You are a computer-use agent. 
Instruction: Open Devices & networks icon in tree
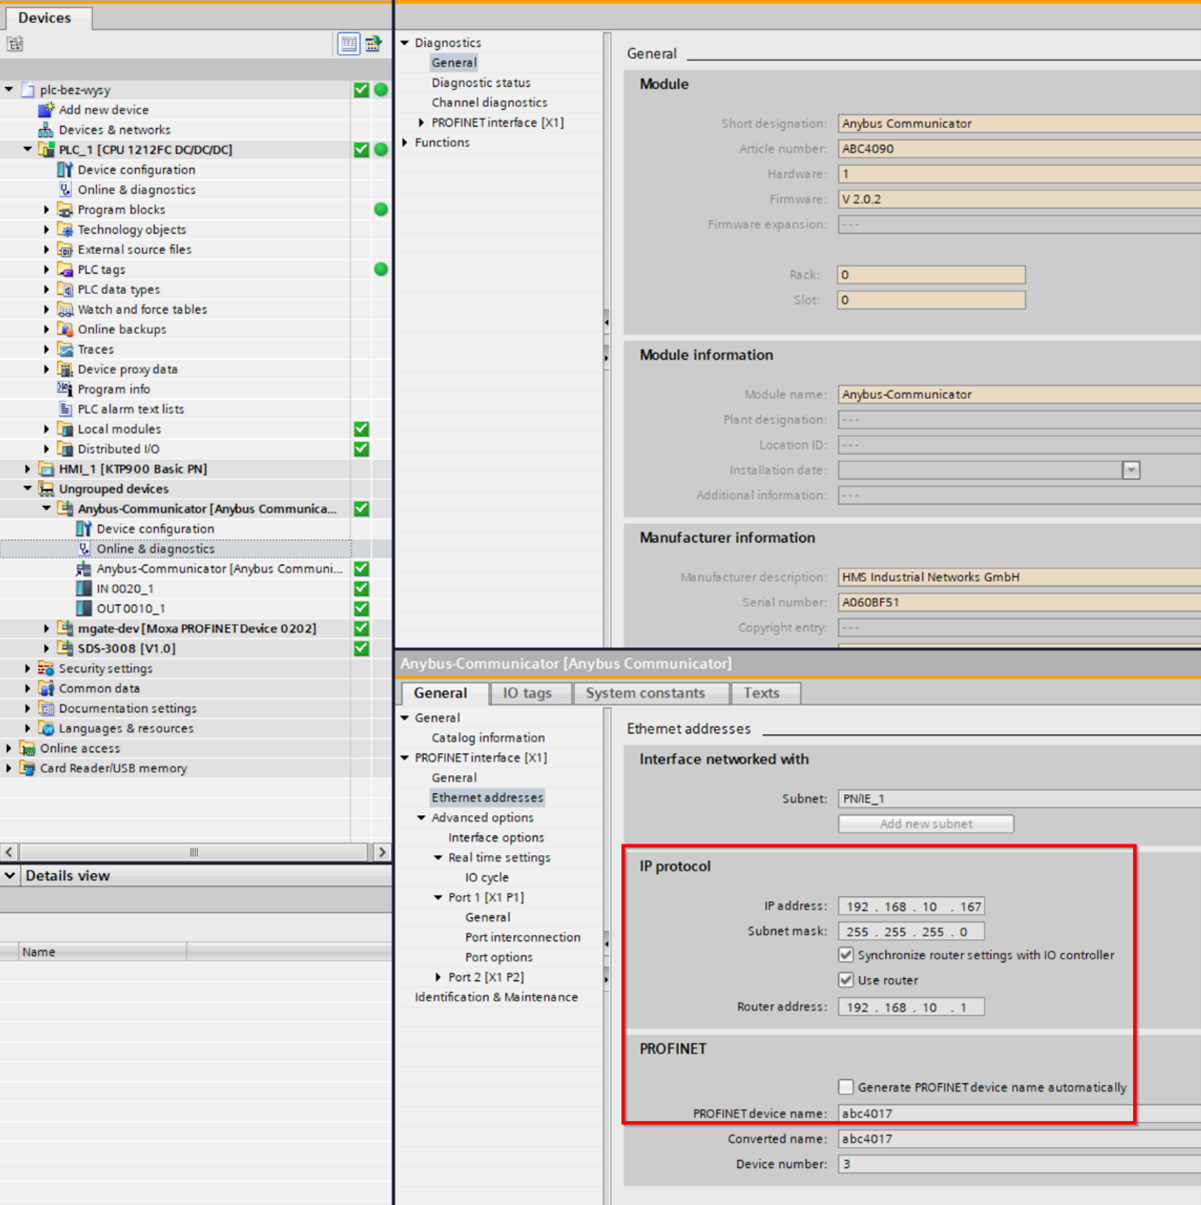[46, 130]
